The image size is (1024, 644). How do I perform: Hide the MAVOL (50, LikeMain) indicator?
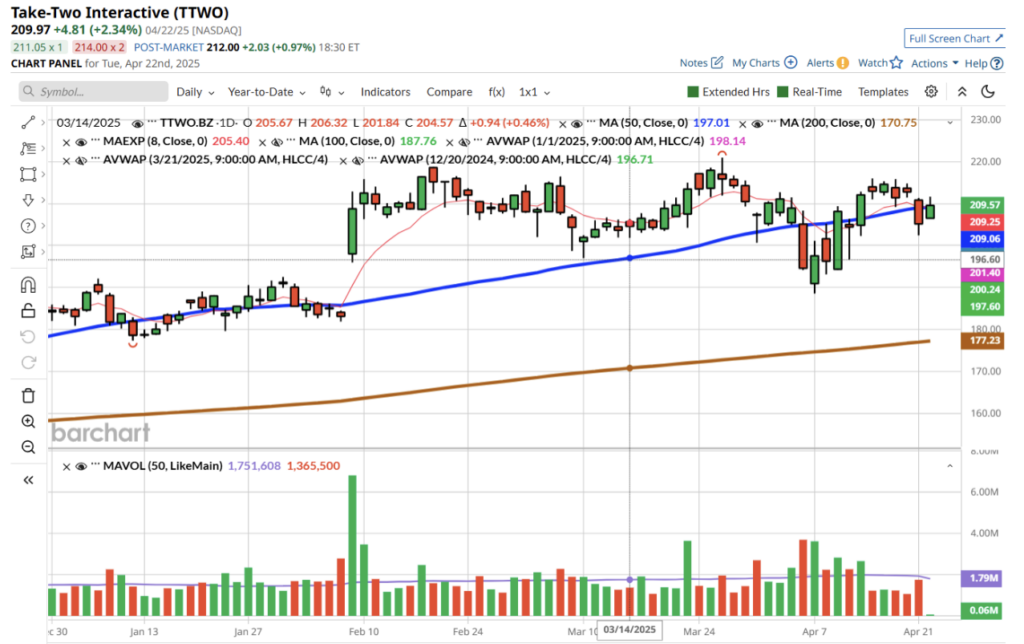tap(81, 466)
